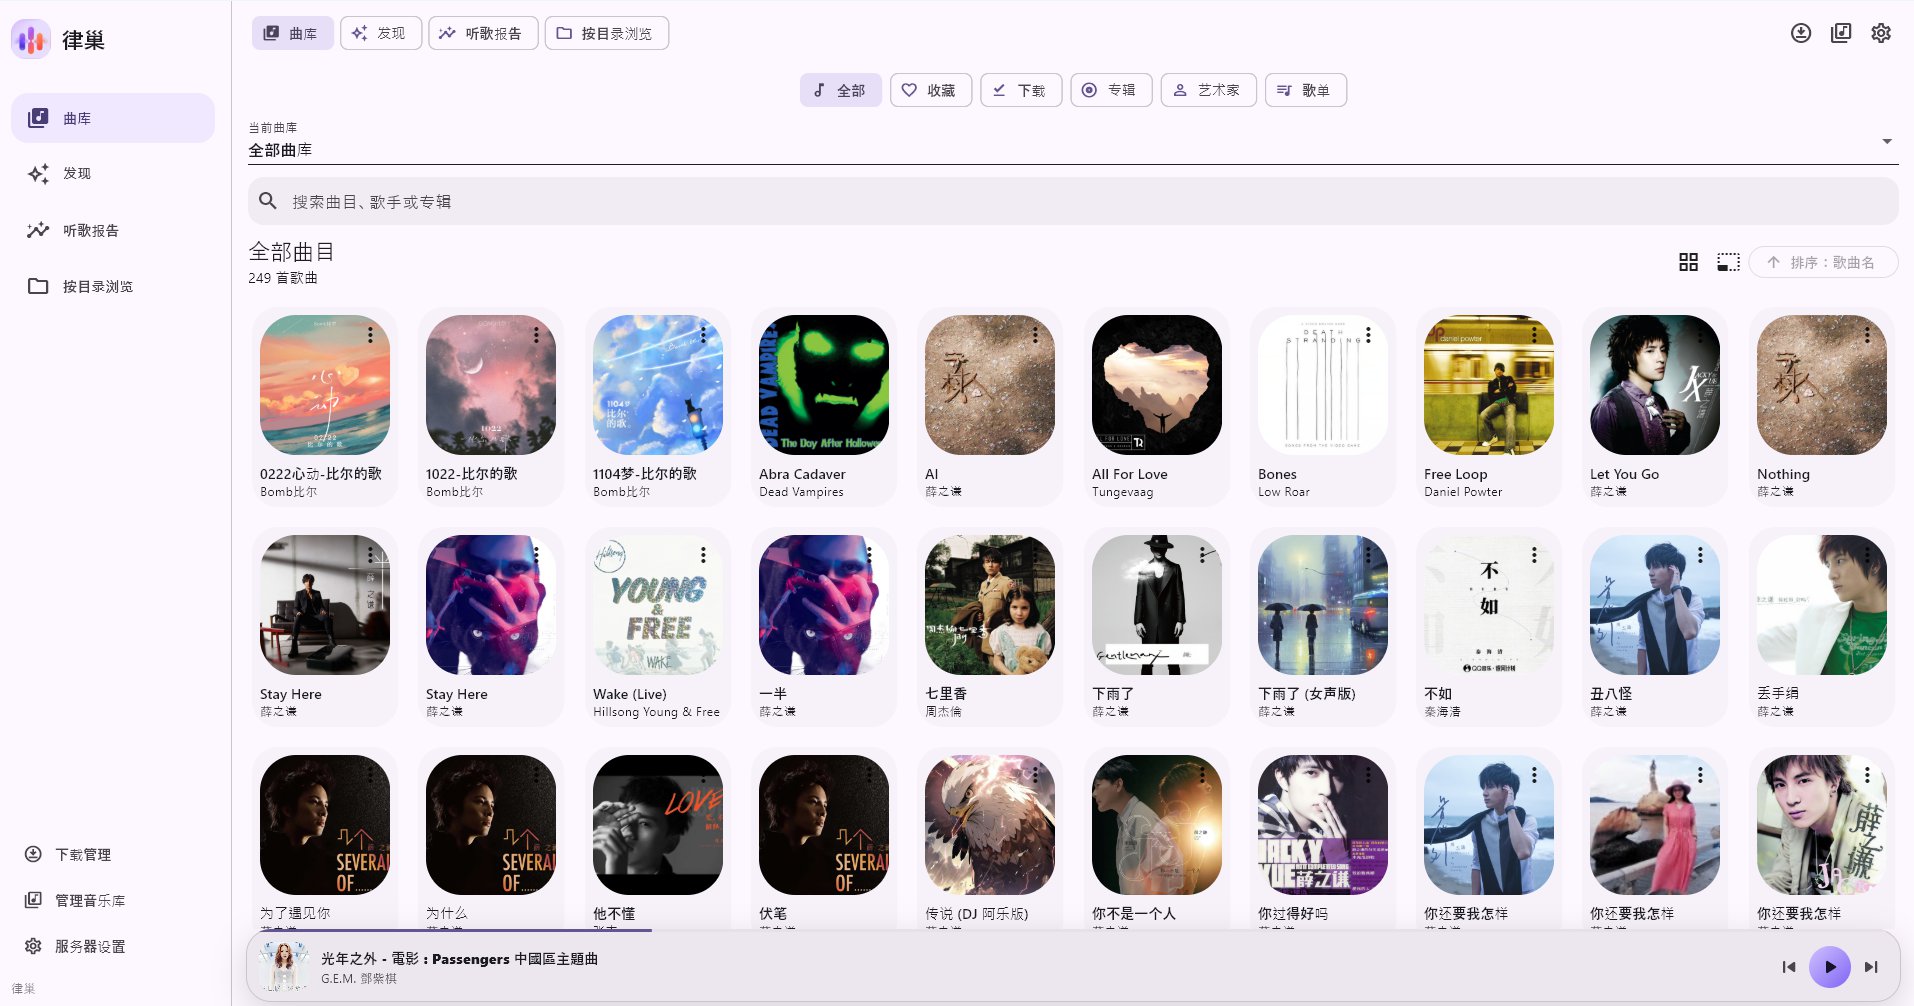This screenshot has width=1914, height=1006.
Task: Skip to next track
Action: (x=1871, y=967)
